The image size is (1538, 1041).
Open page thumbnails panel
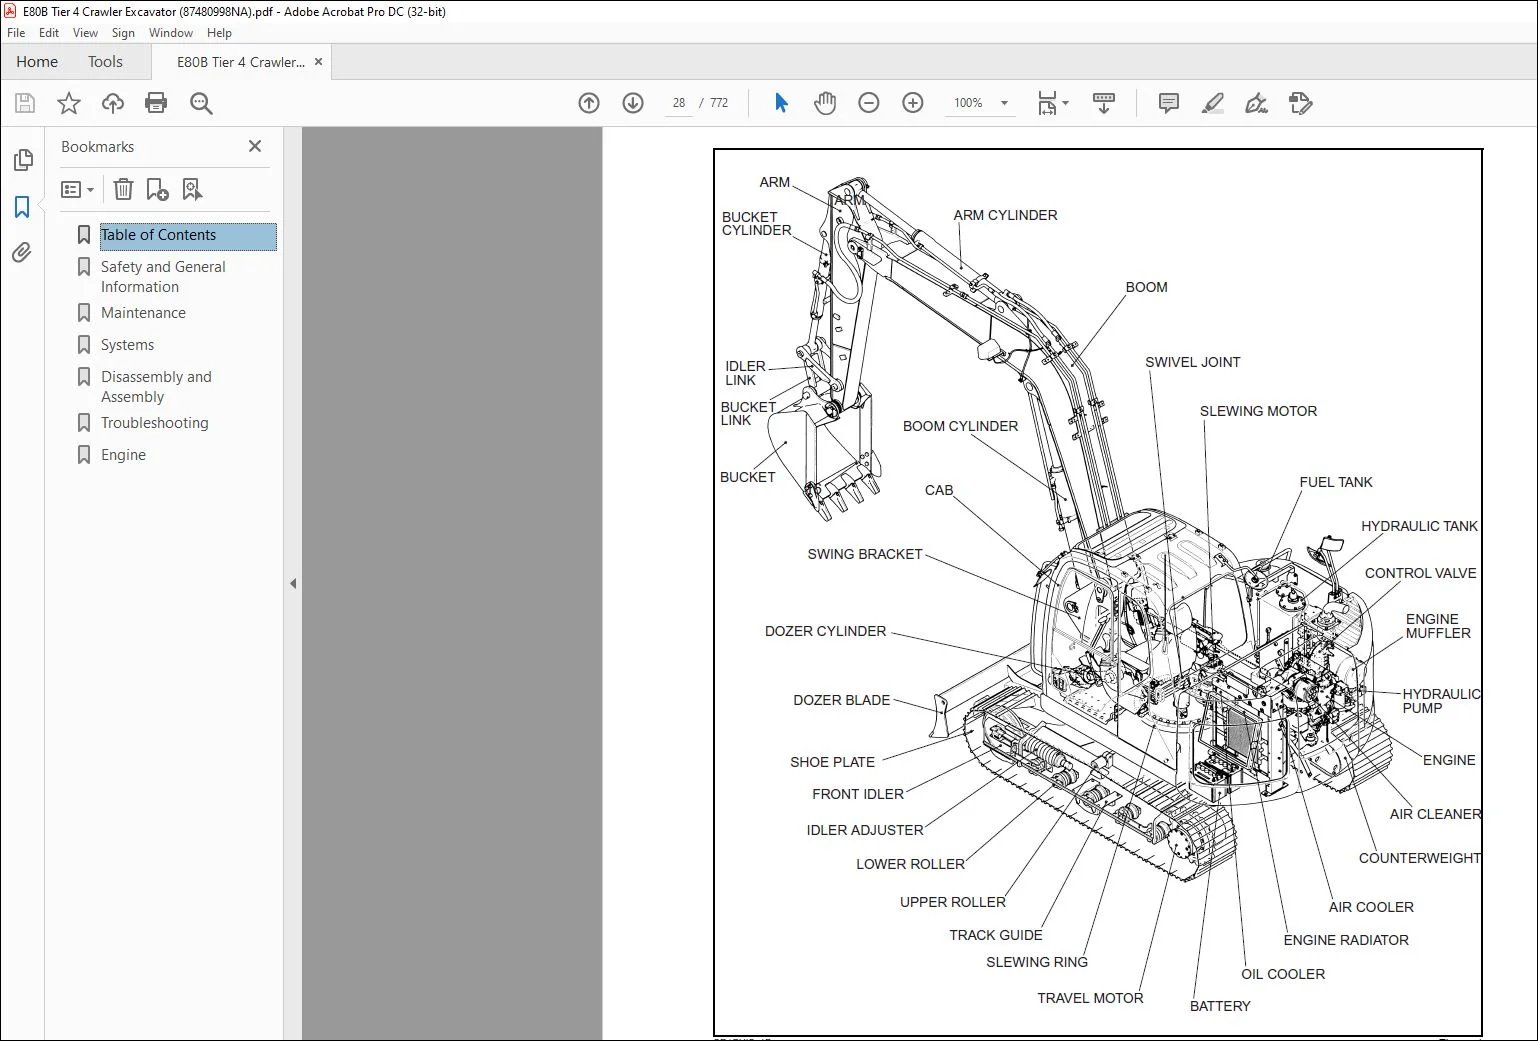click(22, 160)
